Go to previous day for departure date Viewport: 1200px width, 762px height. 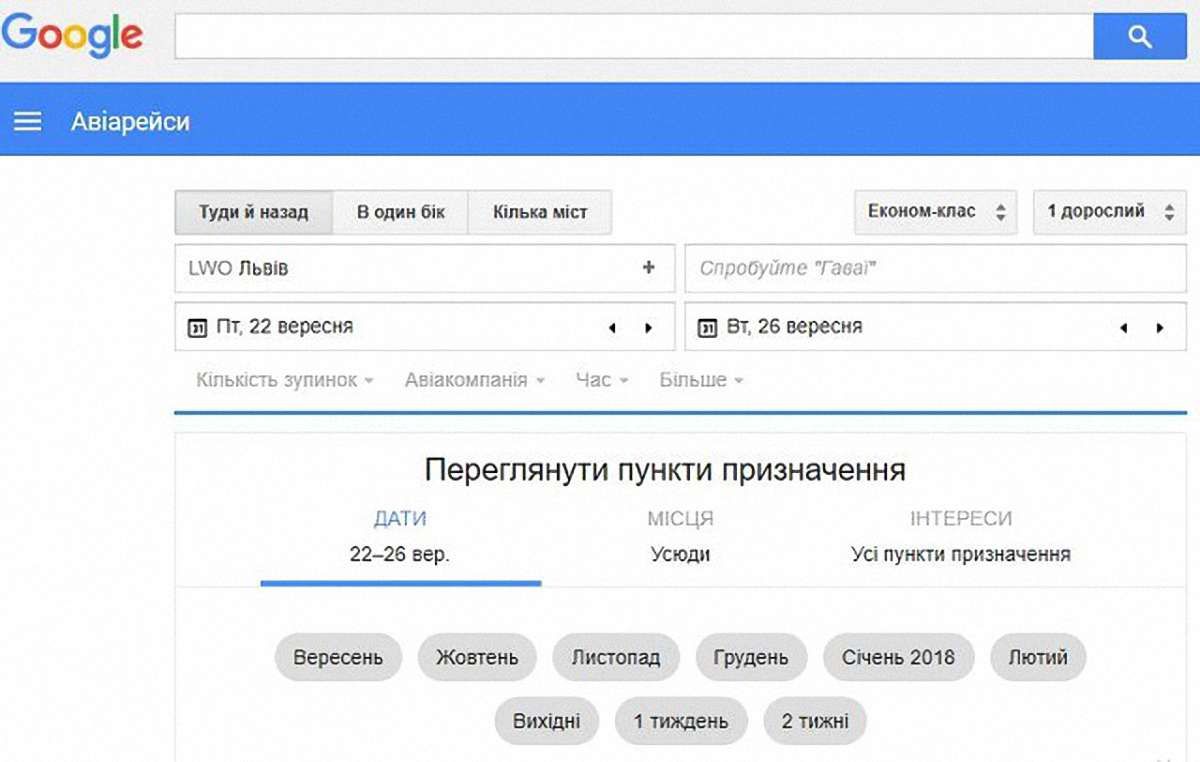(x=612, y=328)
